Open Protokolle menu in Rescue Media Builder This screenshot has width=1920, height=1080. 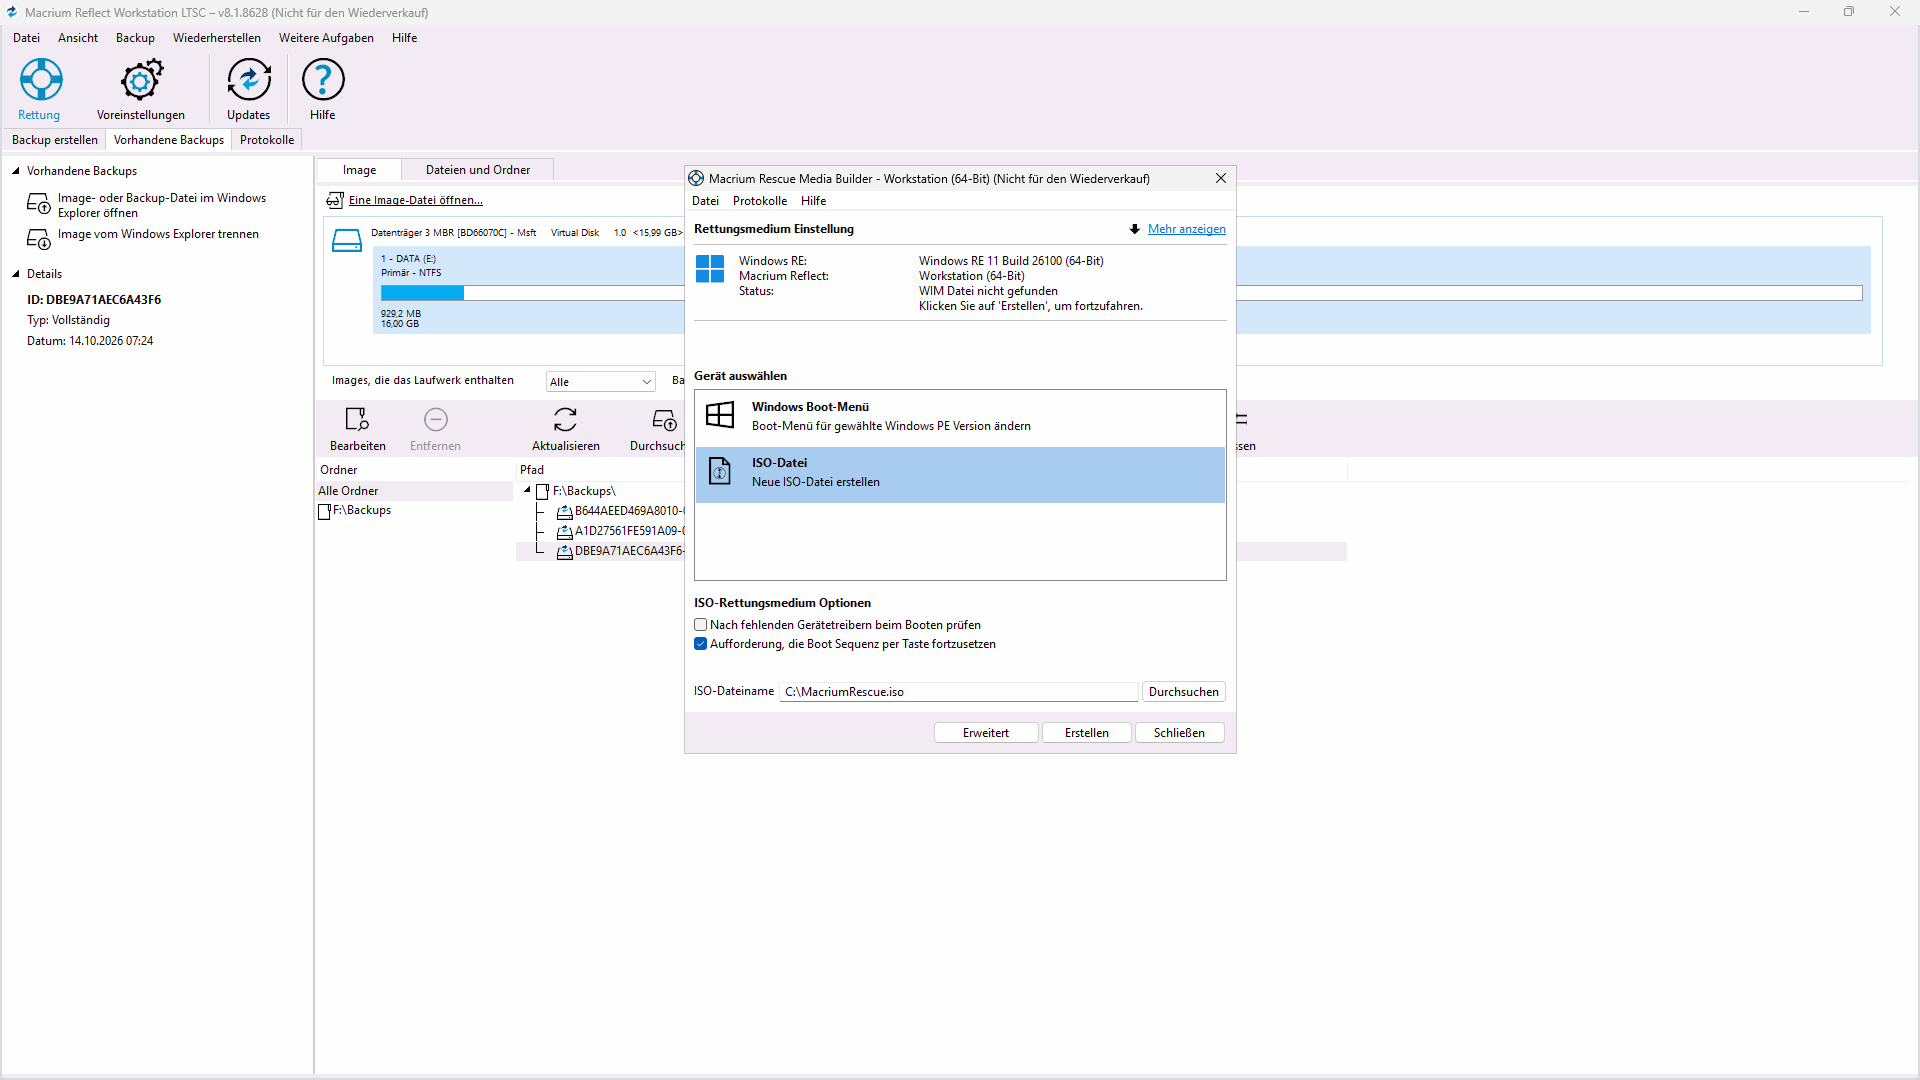(760, 201)
